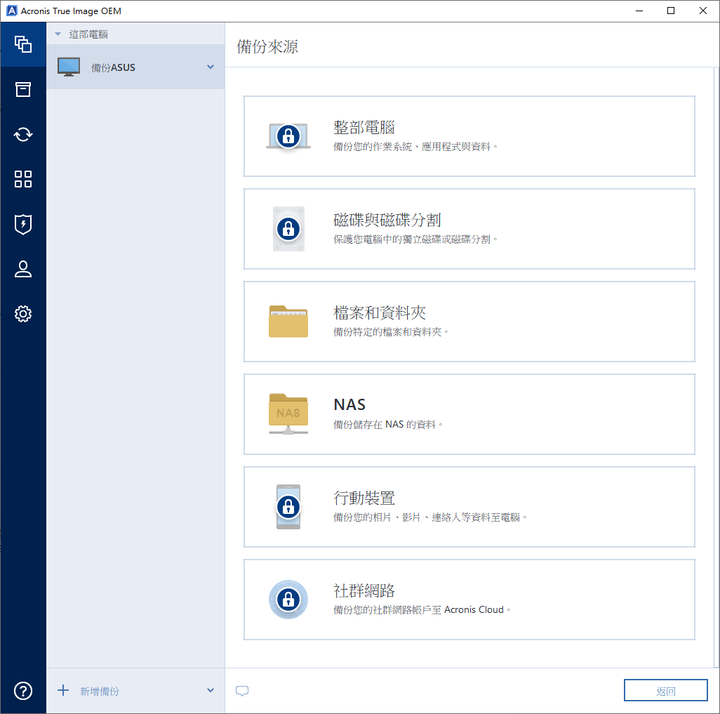Click description 備份您的作業系統、應用程式與資料
The height and width of the screenshot is (714, 720).
click(x=415, y=147)
